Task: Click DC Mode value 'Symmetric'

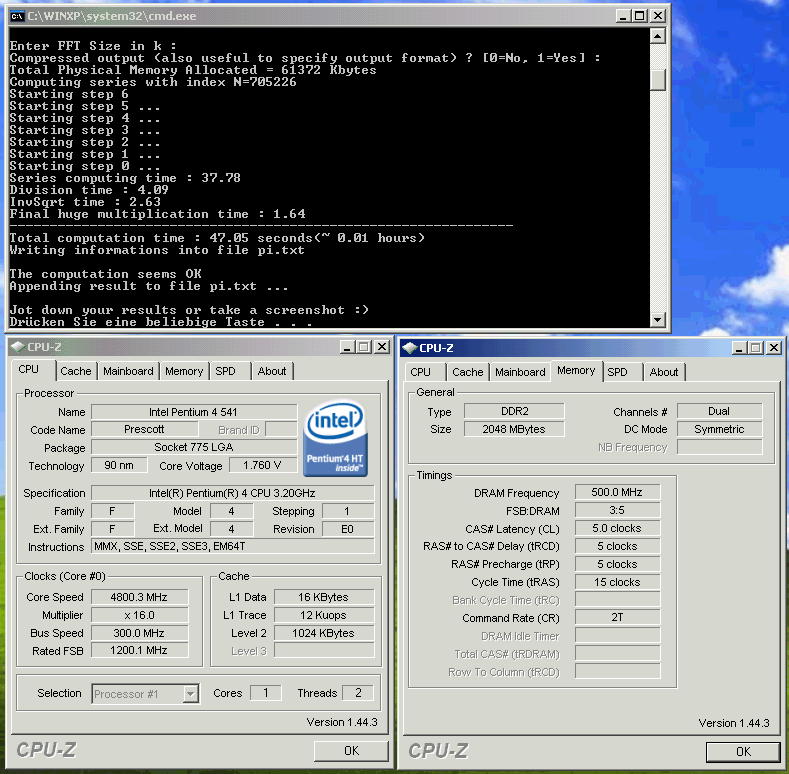Action: tap(720, 429)
